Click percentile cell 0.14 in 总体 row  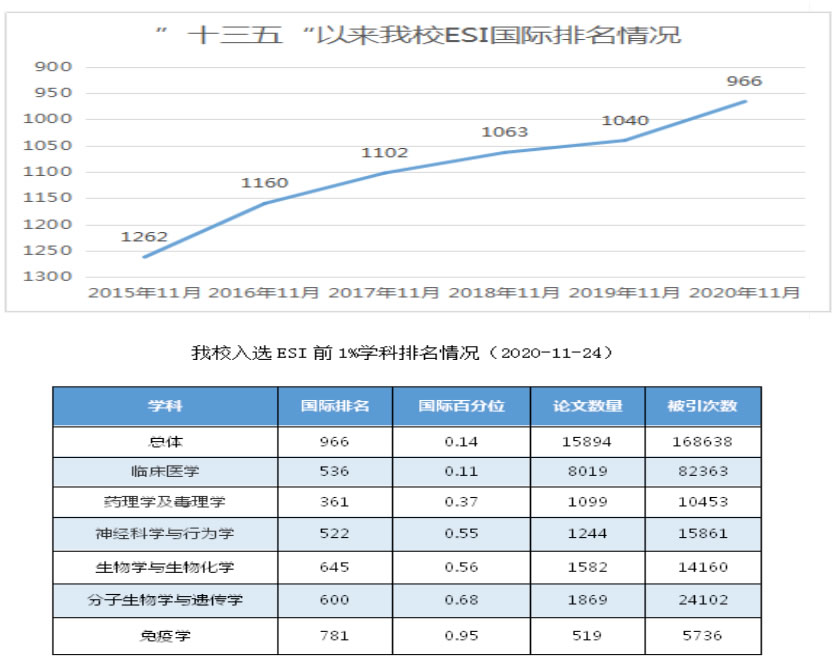(x=461, y=442)
